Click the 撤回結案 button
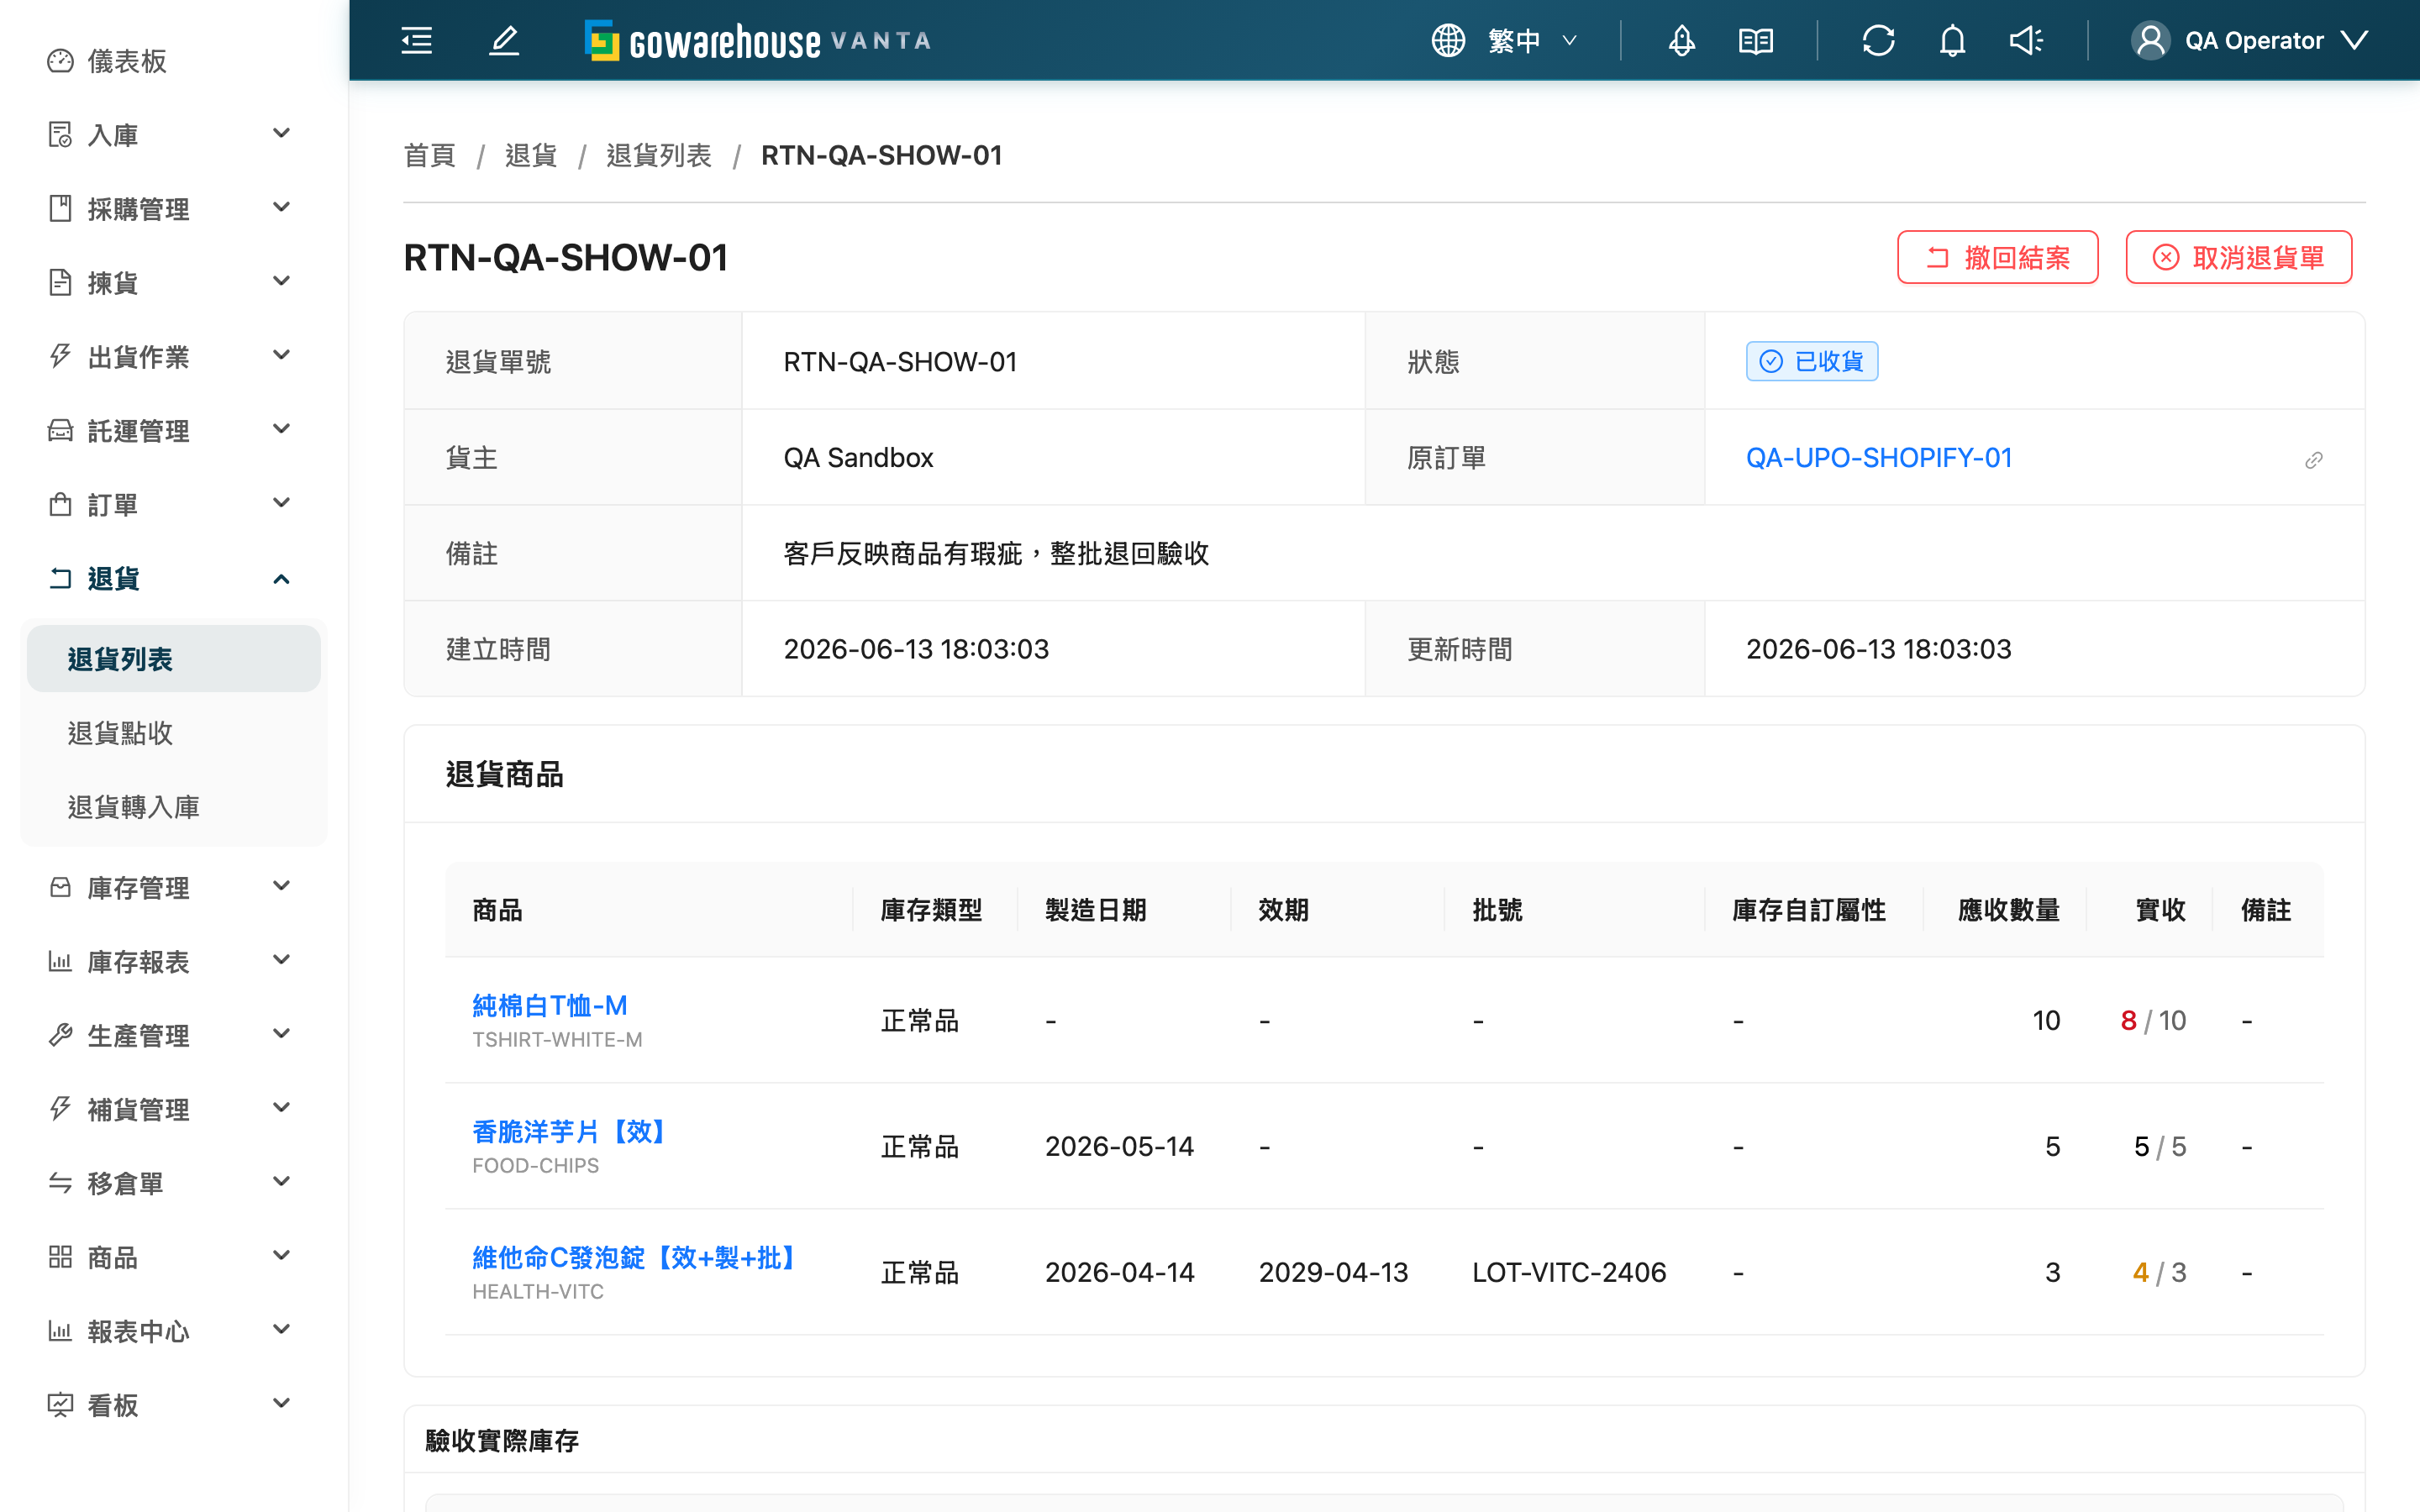The image size is (2420, 1512). [1997, 258]
